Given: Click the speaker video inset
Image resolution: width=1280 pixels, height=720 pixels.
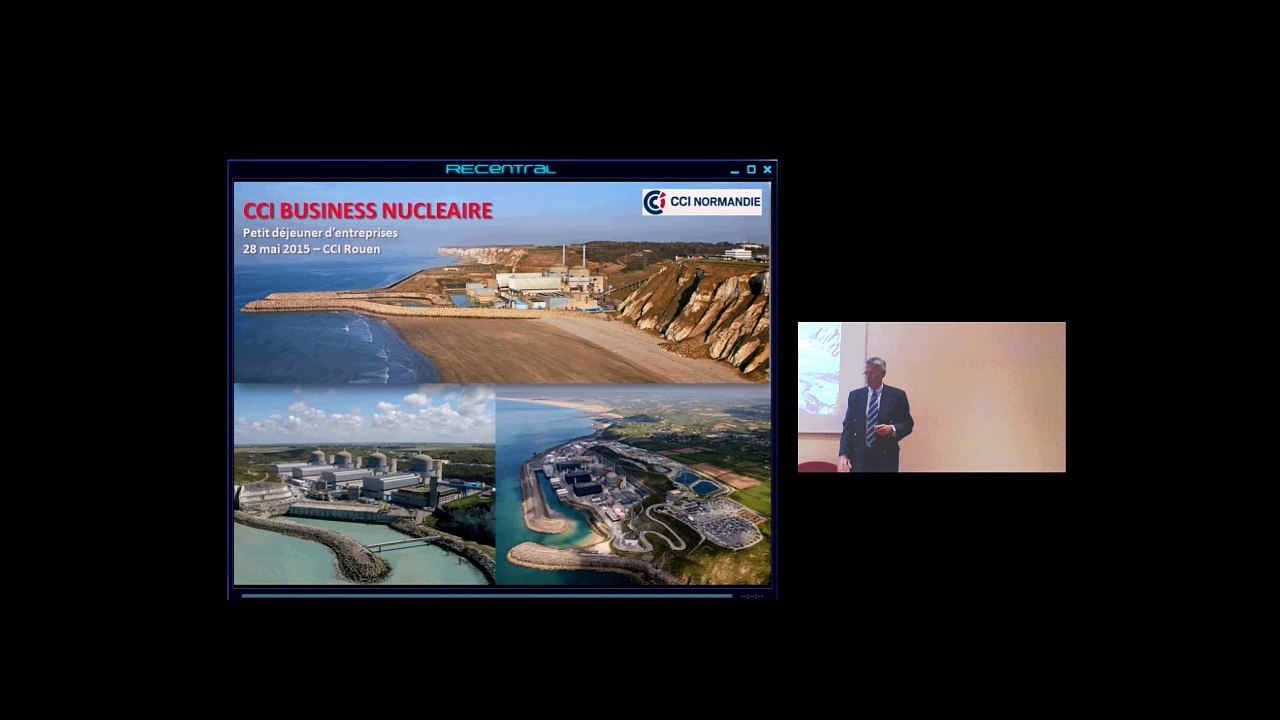Looking at the screenshot, I should (931, 397).
